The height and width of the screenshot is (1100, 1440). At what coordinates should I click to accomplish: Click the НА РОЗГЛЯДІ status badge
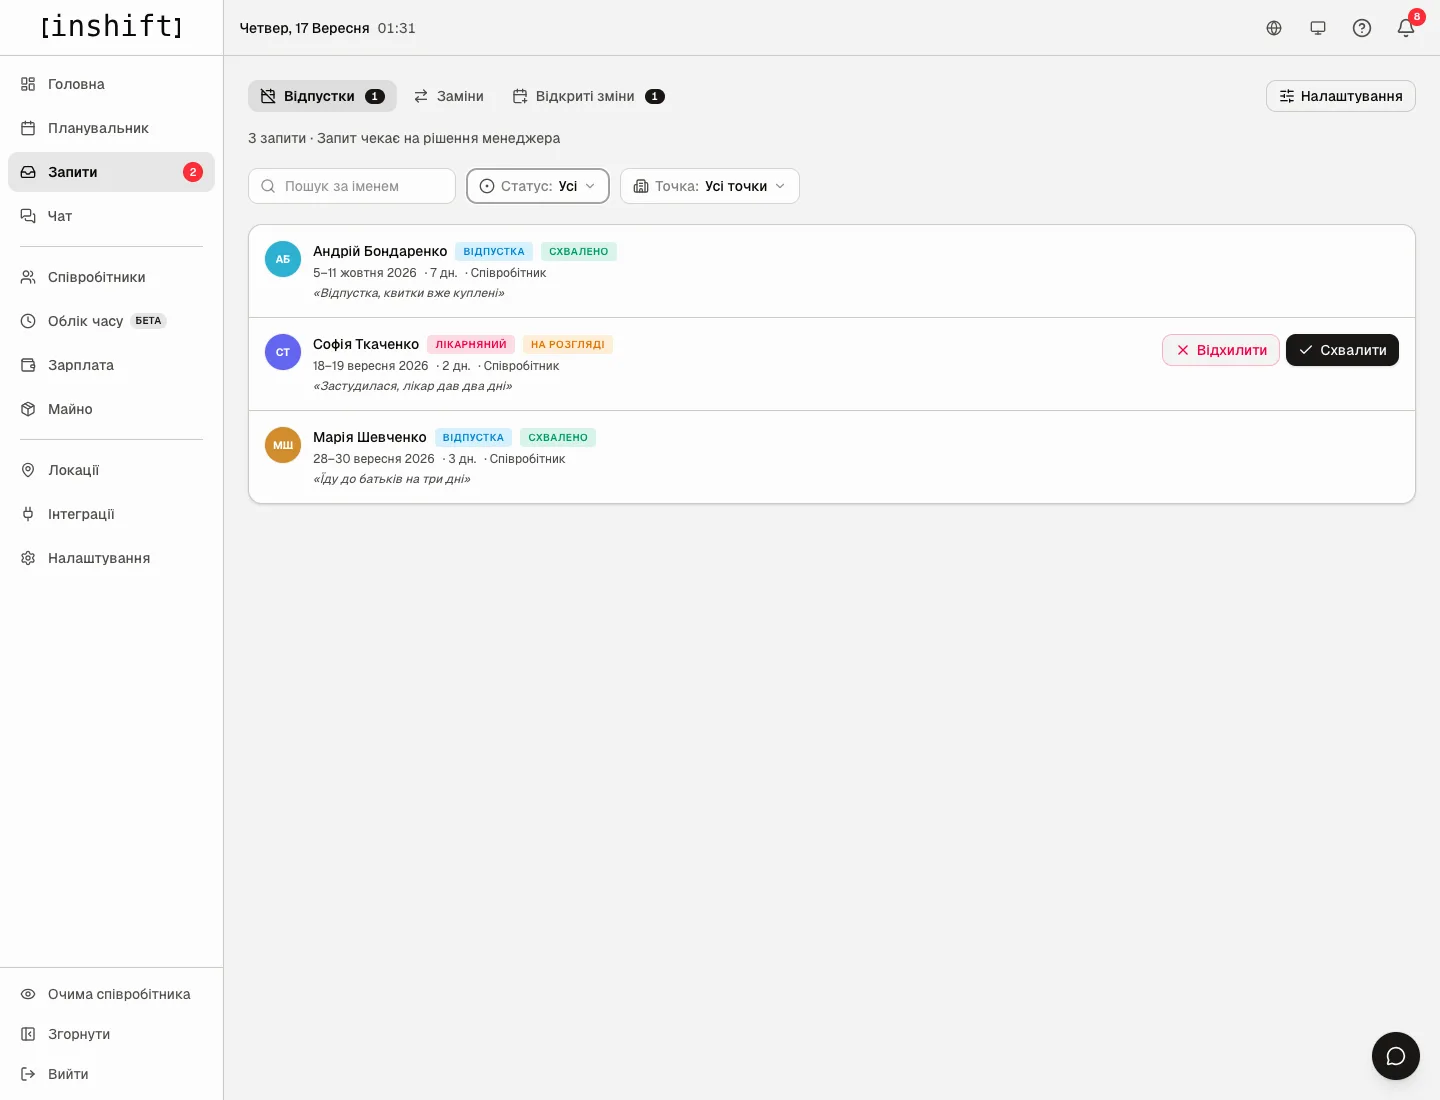tap(568, 344)
